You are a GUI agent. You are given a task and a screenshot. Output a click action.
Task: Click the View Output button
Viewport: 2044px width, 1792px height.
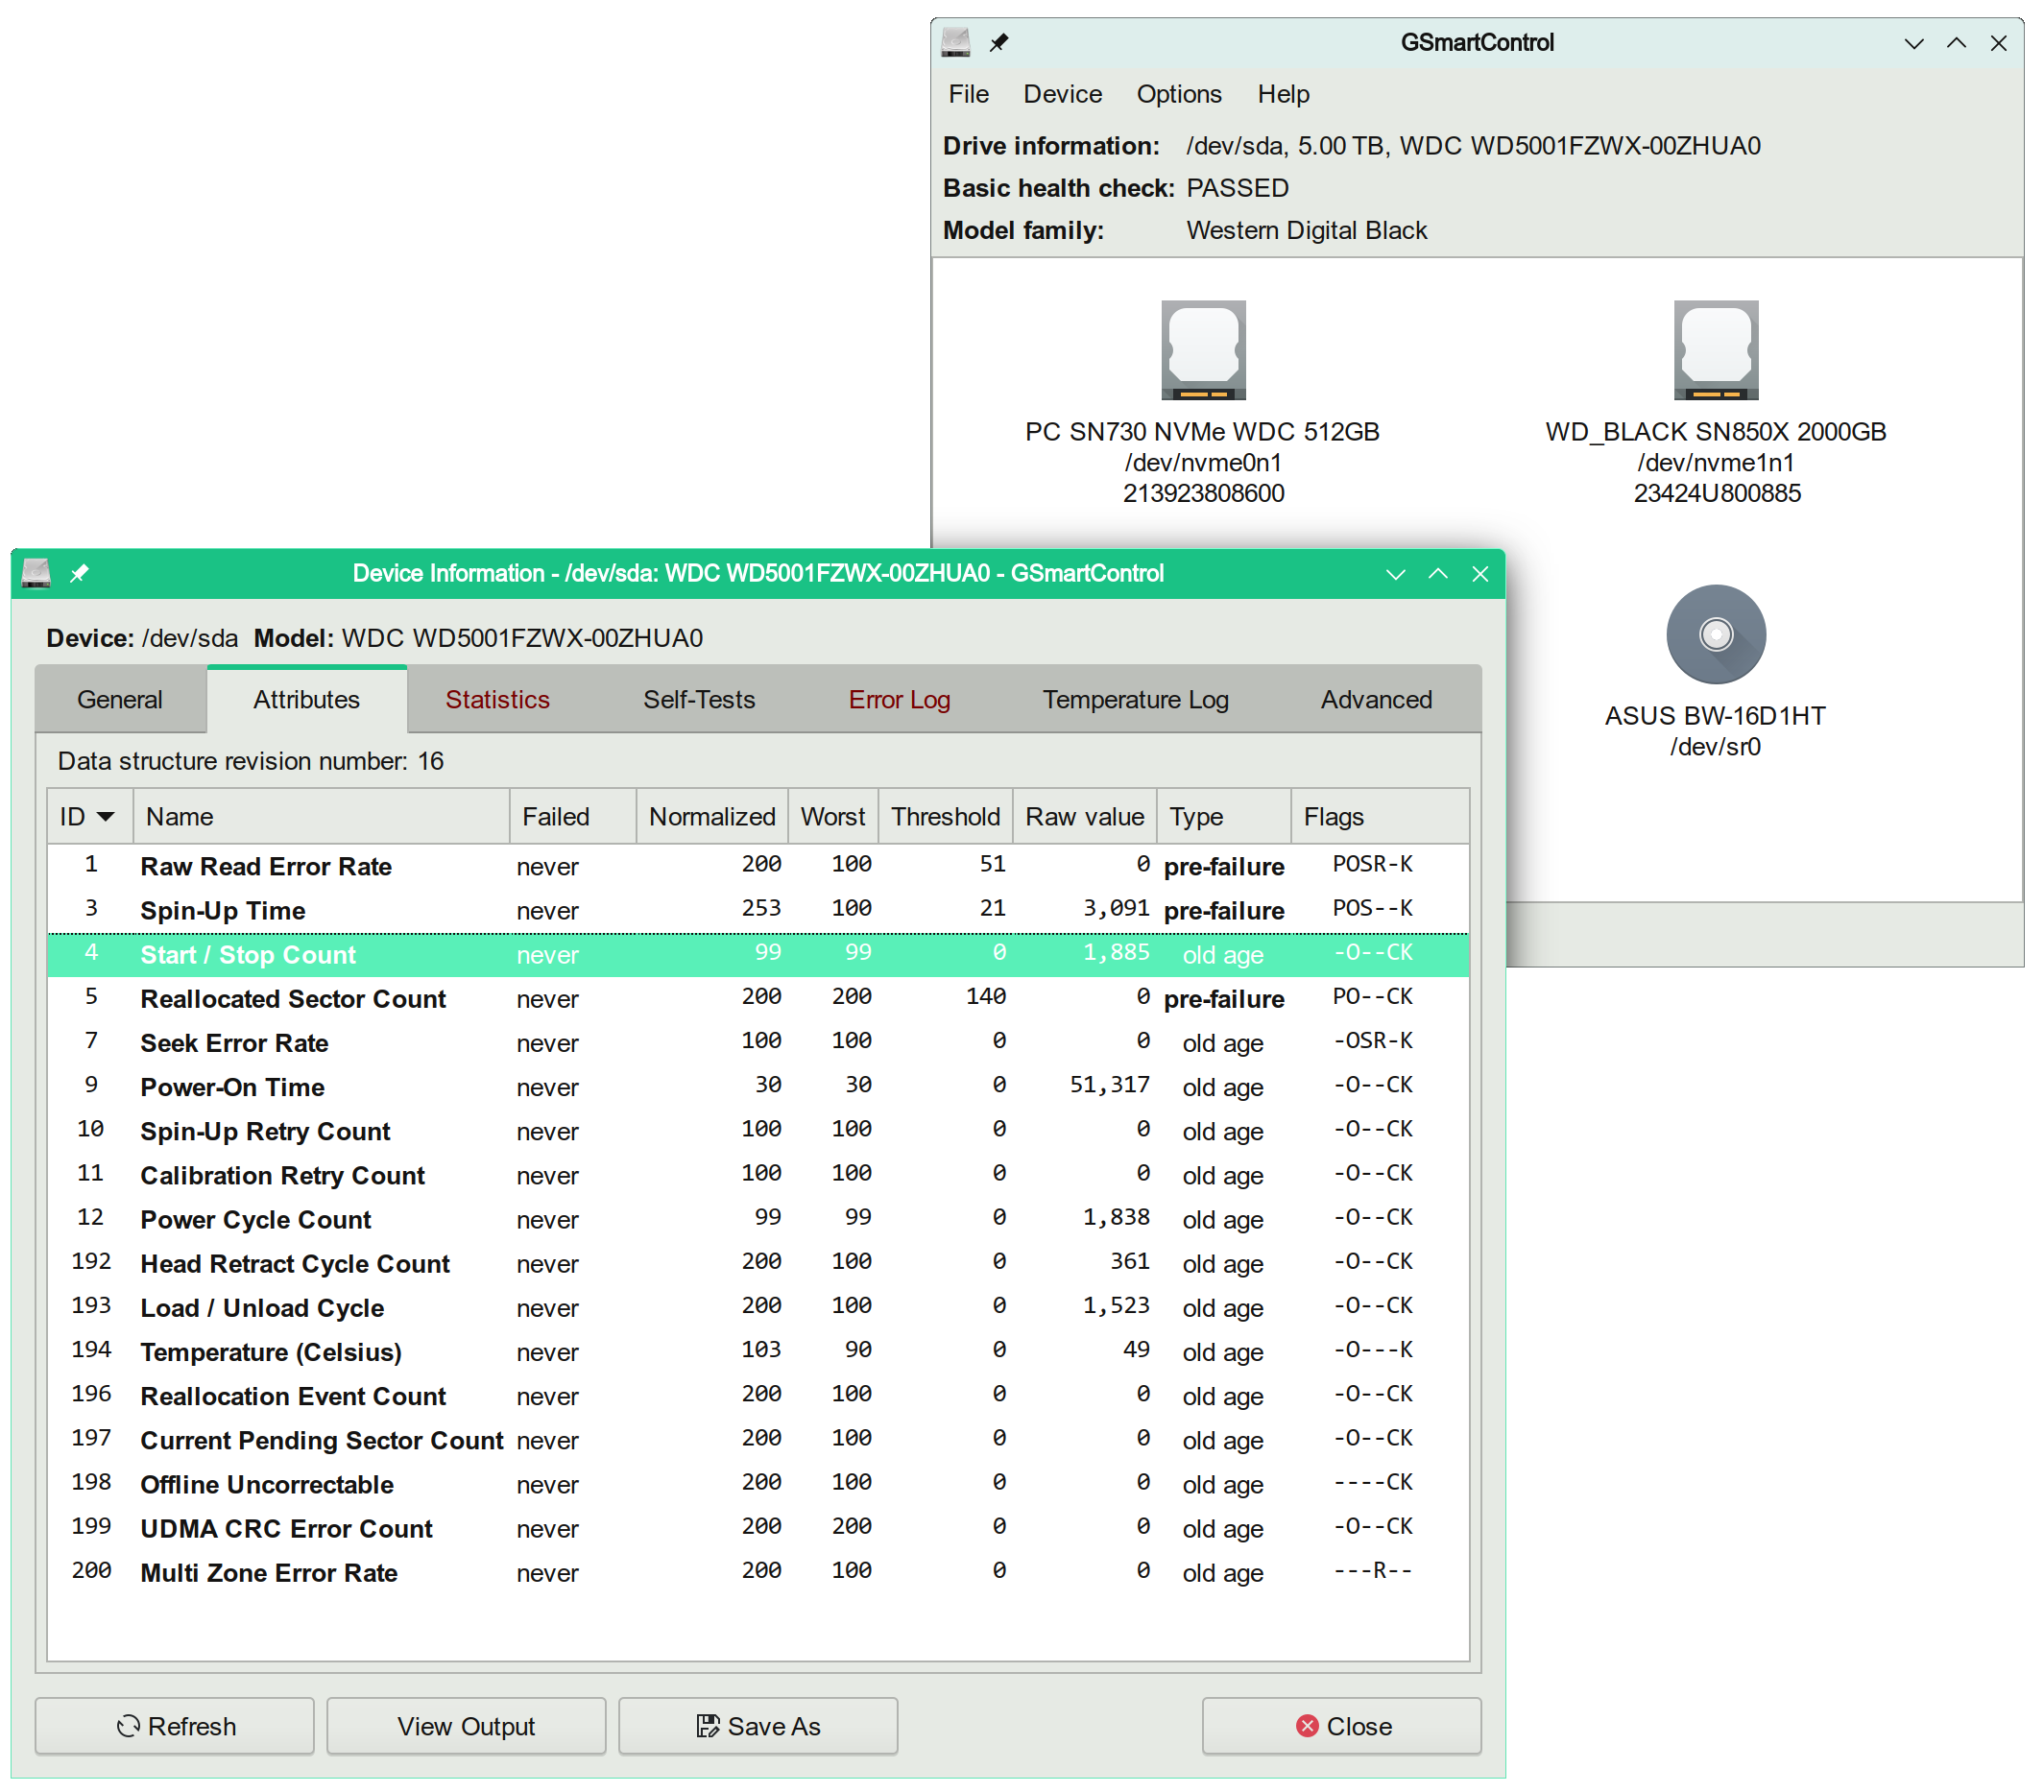point(466,1725)
